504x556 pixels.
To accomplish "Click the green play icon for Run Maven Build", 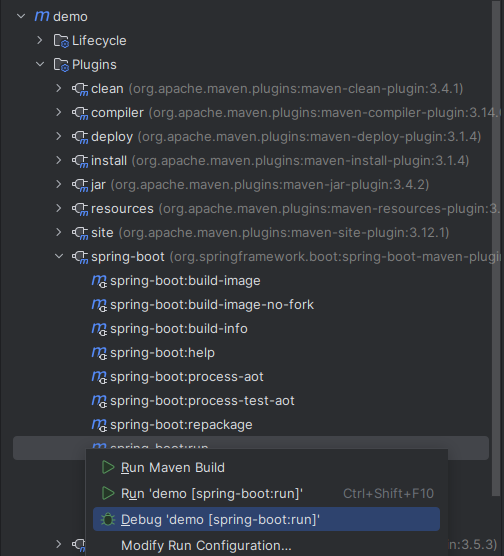I will (x=108, y=467).
